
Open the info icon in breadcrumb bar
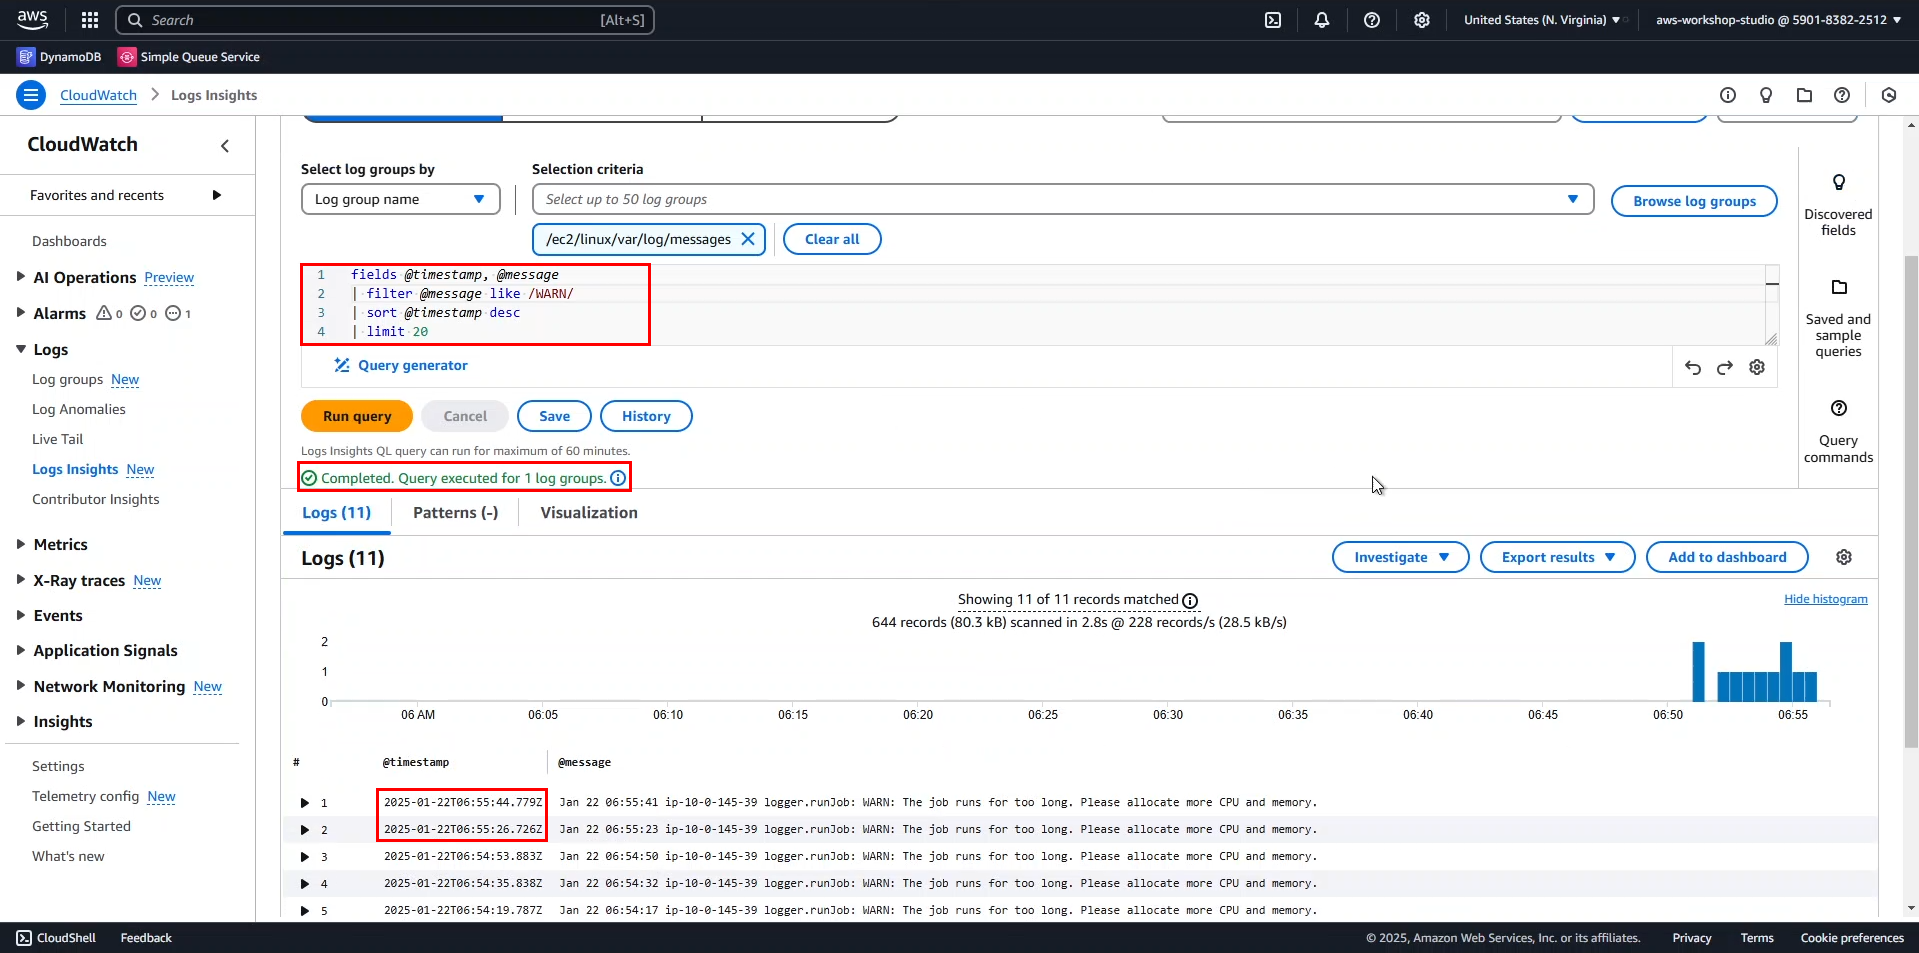pyautogui.click(x=1728, y=95)
